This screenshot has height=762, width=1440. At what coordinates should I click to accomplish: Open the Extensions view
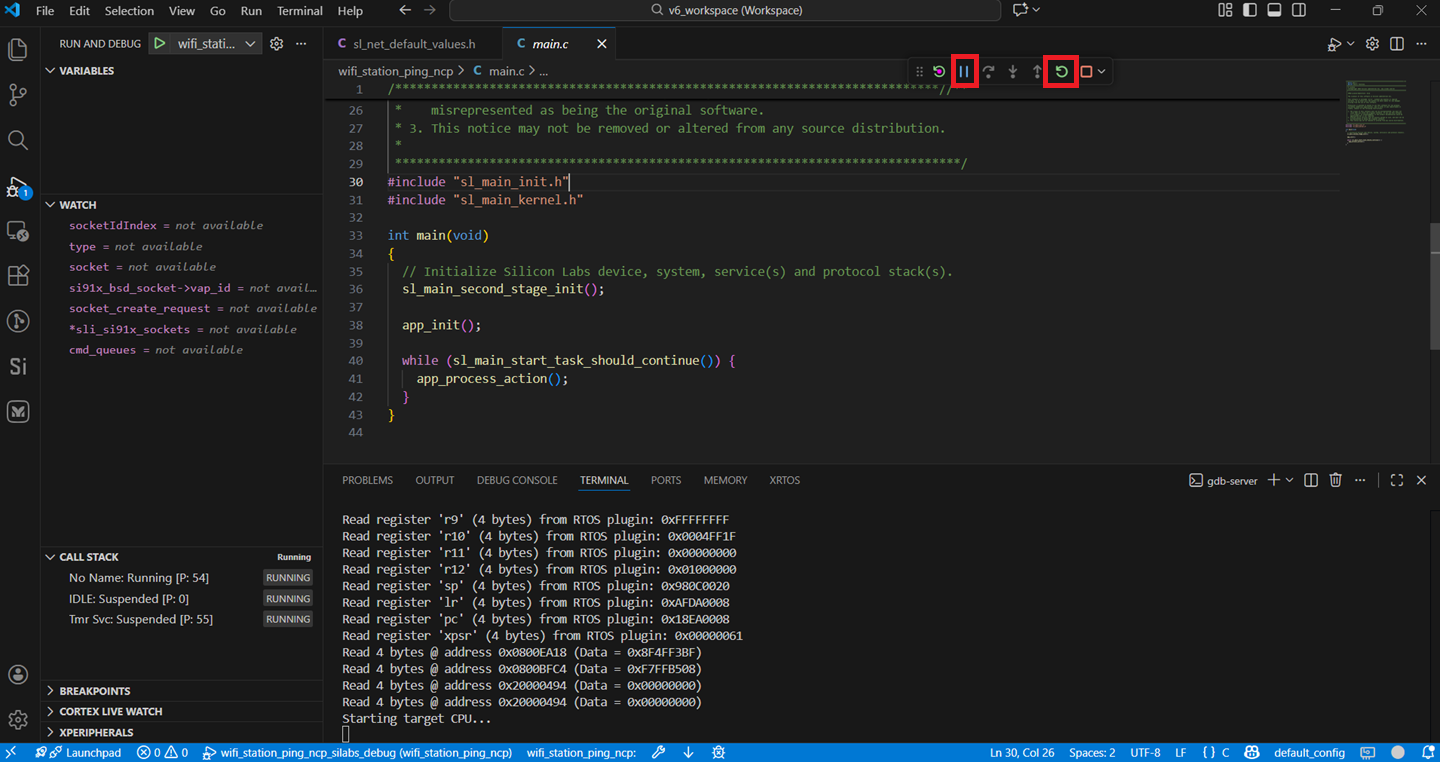(x=18, y=275)
